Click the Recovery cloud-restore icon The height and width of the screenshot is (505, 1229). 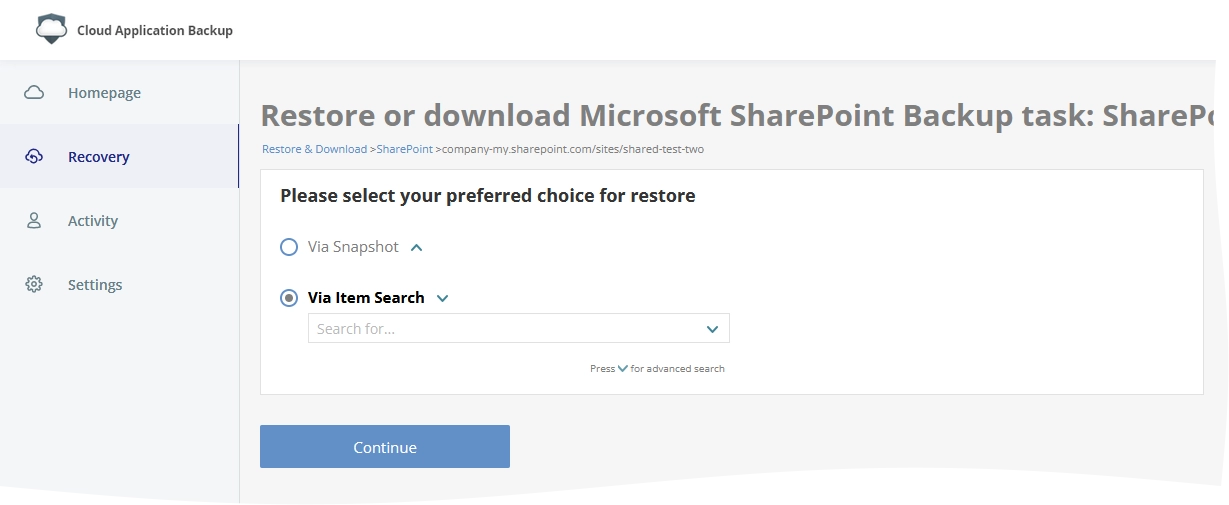point(34,157)
